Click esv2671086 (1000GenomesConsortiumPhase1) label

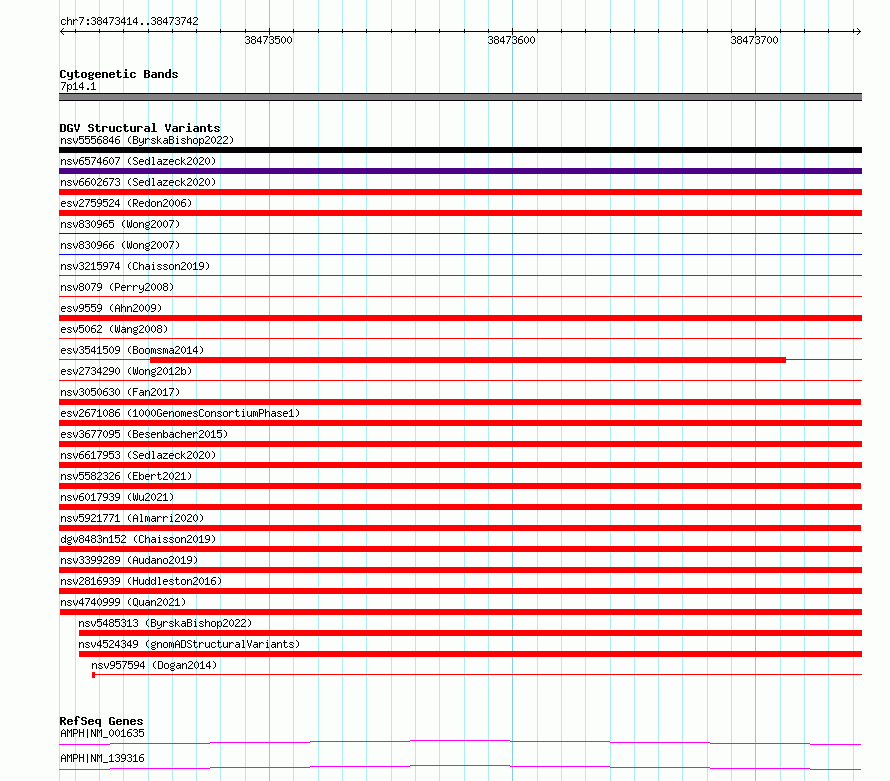tap(180, 413)
